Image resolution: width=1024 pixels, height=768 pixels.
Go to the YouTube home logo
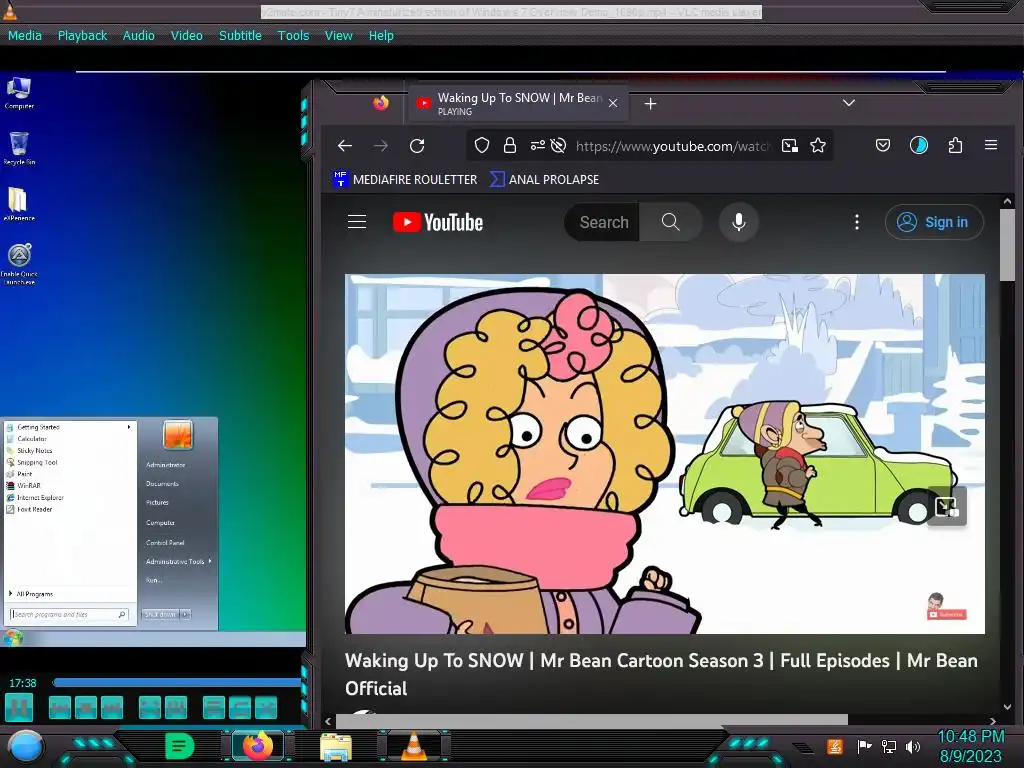tap(438, 222)
